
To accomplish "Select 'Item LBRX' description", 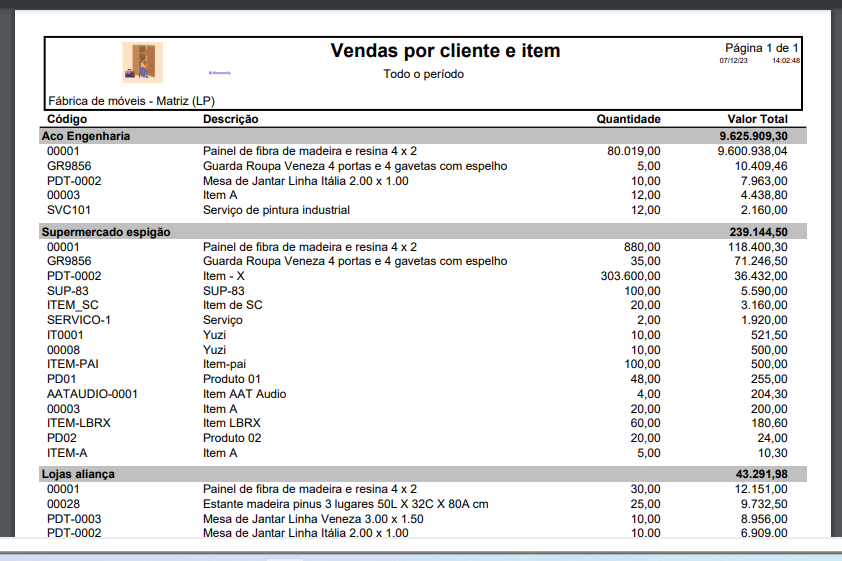I will [231, 424].
